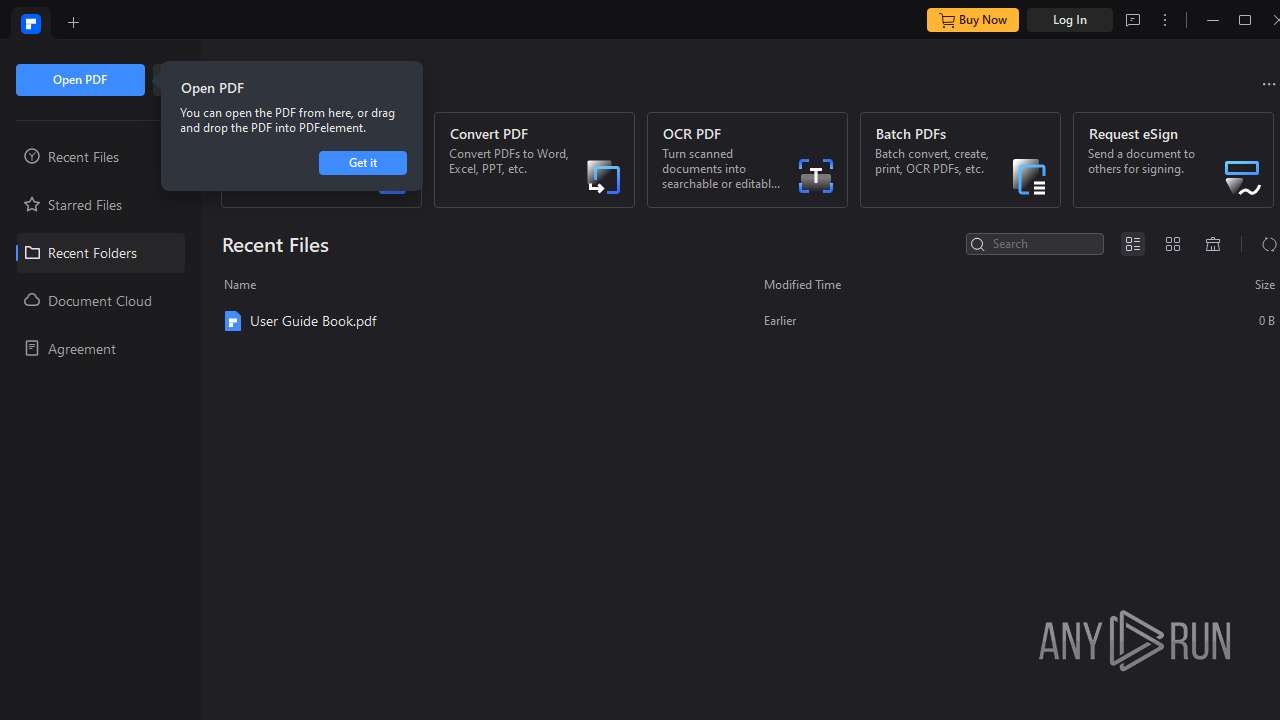The width and height of the screenshot is (1280, 720).
Task: Open Agreement in the sidebar
Action: [100, 349]
